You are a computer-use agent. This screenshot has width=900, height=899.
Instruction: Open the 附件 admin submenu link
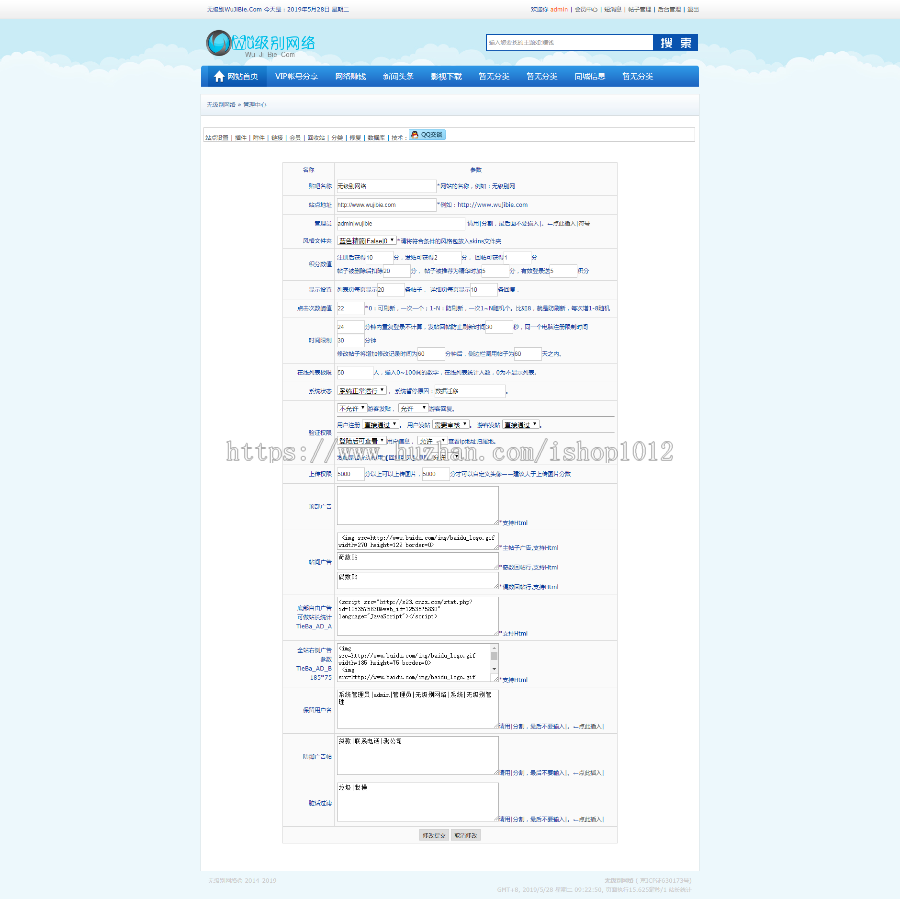tap(259, 138)
